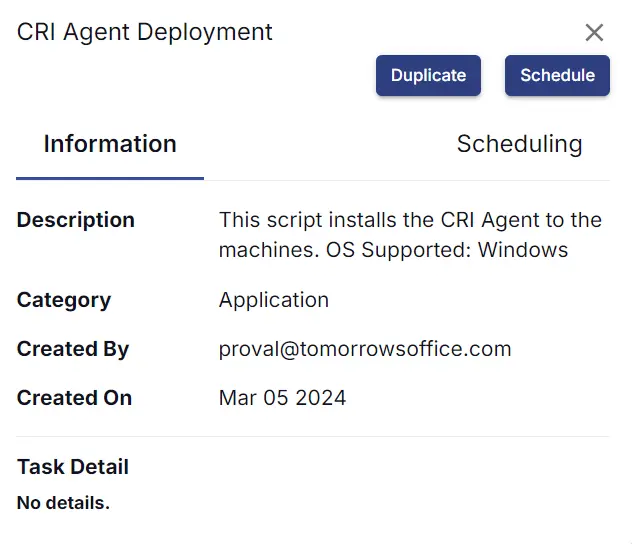The width and height of the screenshot is (632, 544).
Task: Click the CRI Agent Deployment title
Action: (145, 32)
